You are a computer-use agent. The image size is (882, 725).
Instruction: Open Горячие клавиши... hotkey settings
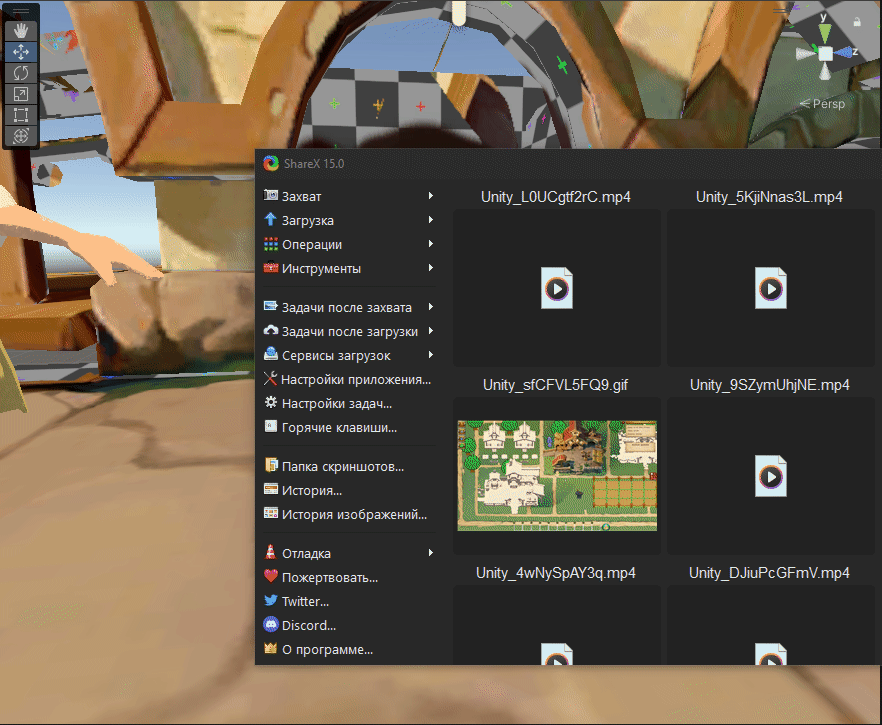(x=349, y=427)
